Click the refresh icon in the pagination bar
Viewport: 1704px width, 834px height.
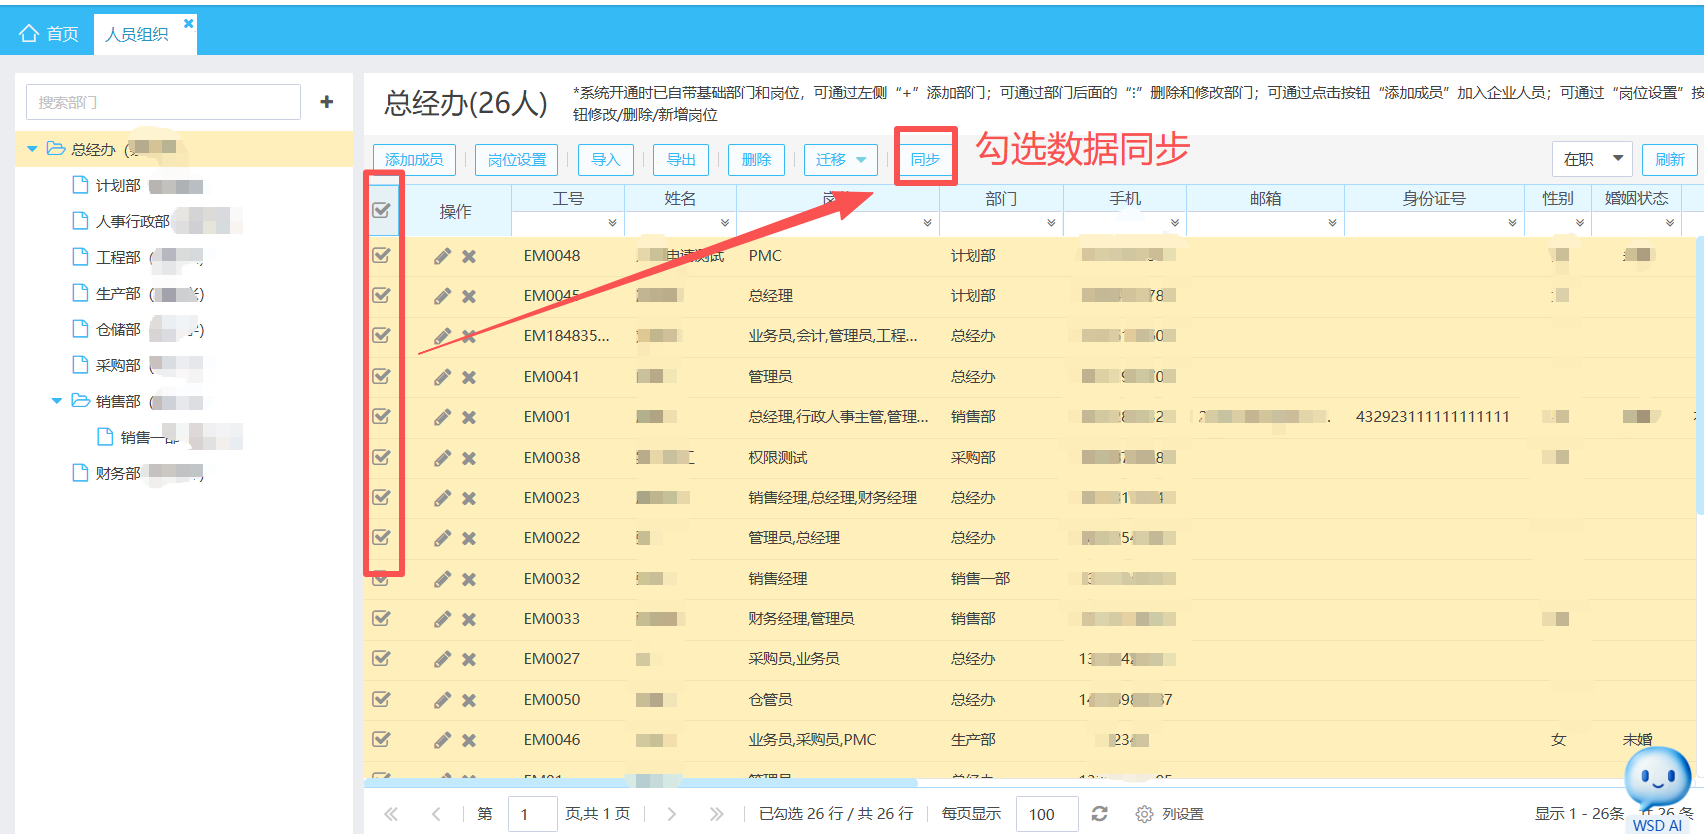coord(1099,814)
